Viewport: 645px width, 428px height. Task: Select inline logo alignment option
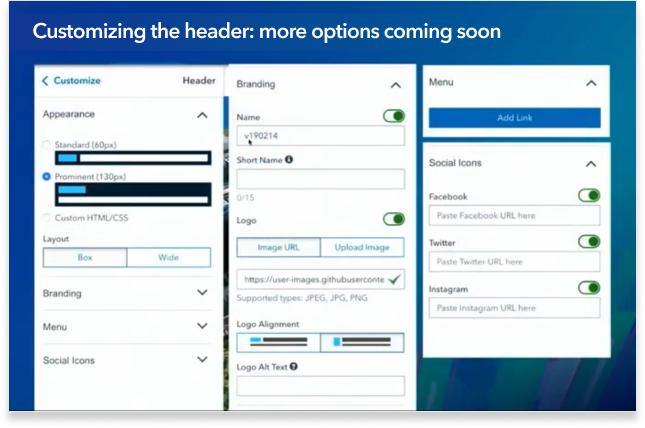362,342
